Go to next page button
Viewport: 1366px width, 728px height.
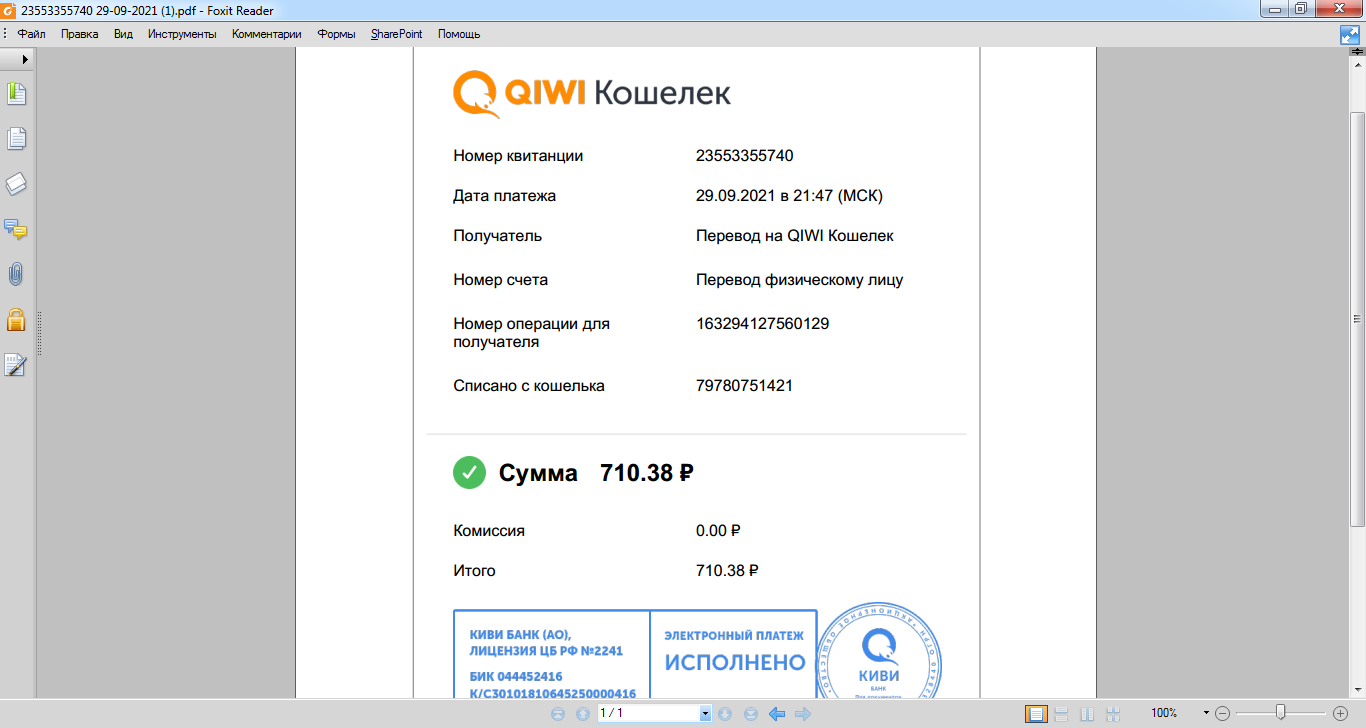tap(726, 714)
